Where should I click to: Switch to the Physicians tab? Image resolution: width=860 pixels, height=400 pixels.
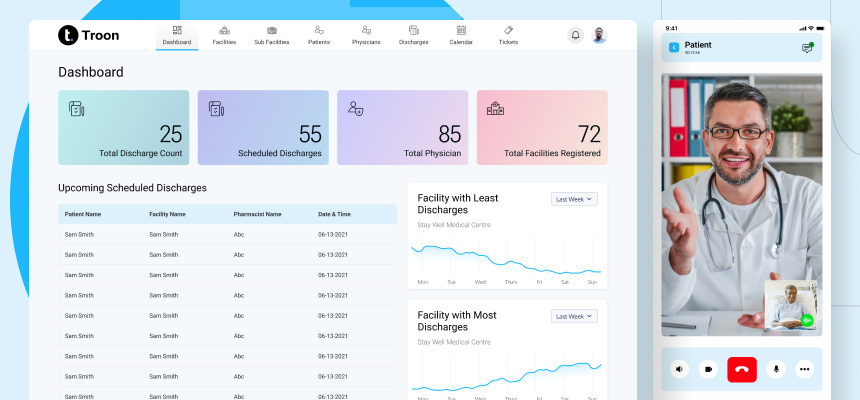pos(366,35)
